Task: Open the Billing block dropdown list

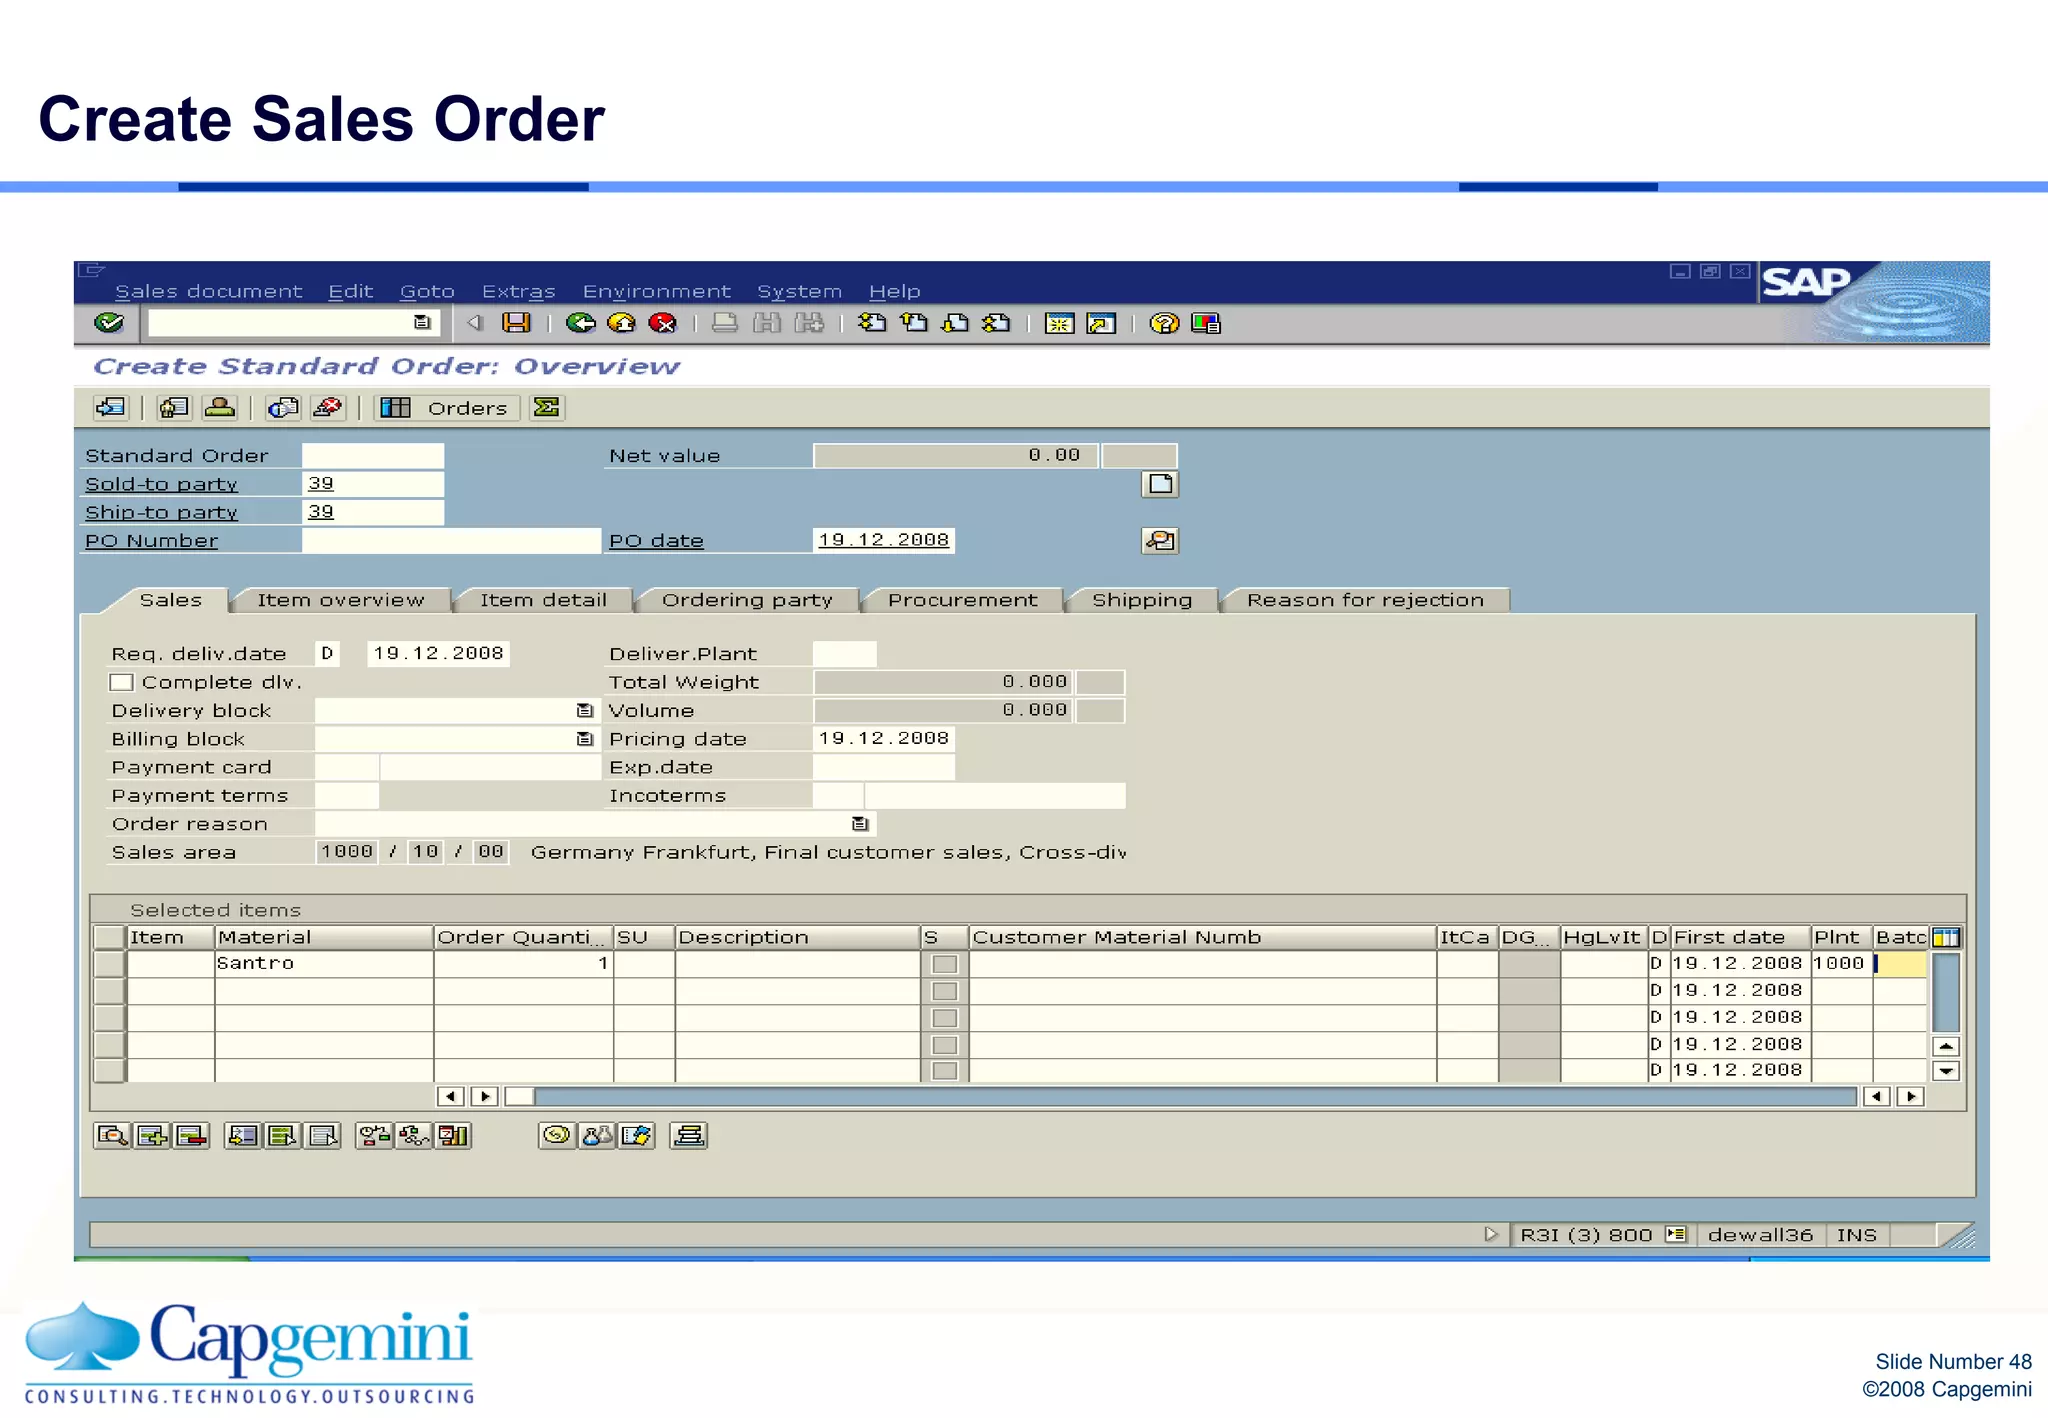Action: tap(585, 739)
